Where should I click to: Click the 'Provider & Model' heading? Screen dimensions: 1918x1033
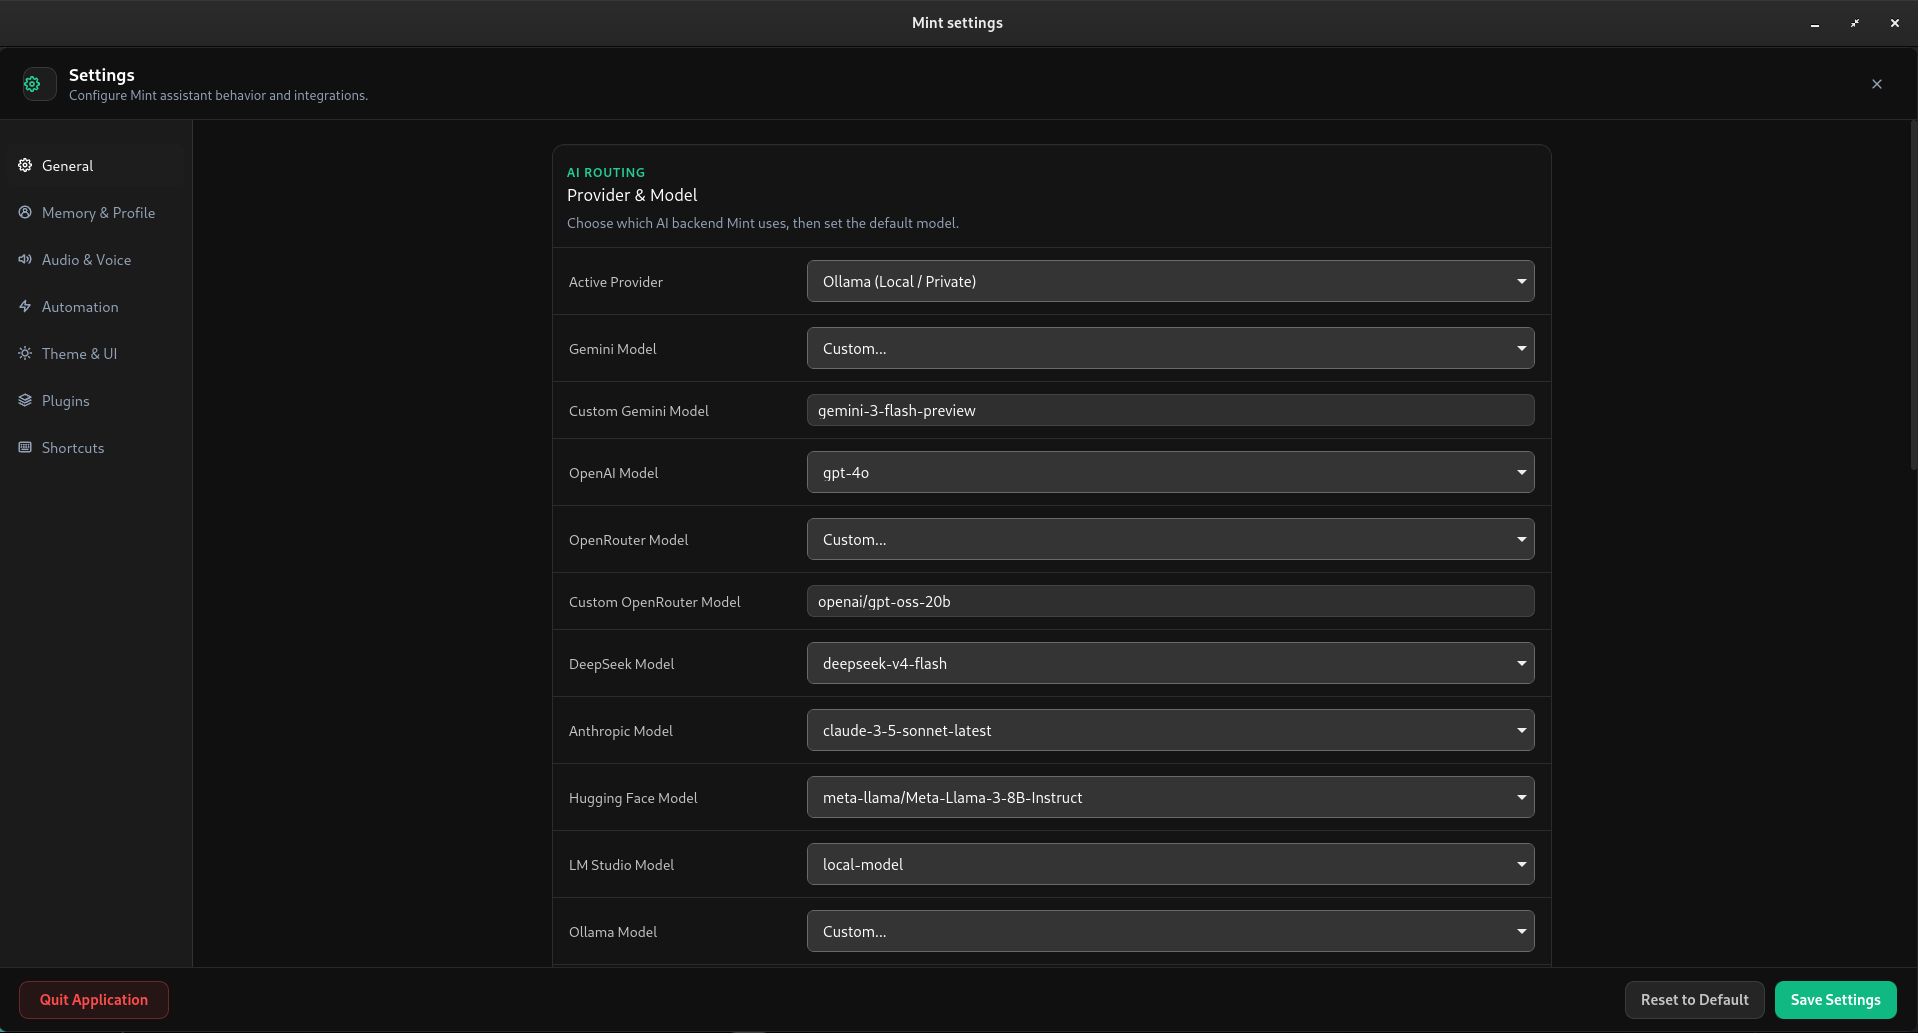[632, 195]
